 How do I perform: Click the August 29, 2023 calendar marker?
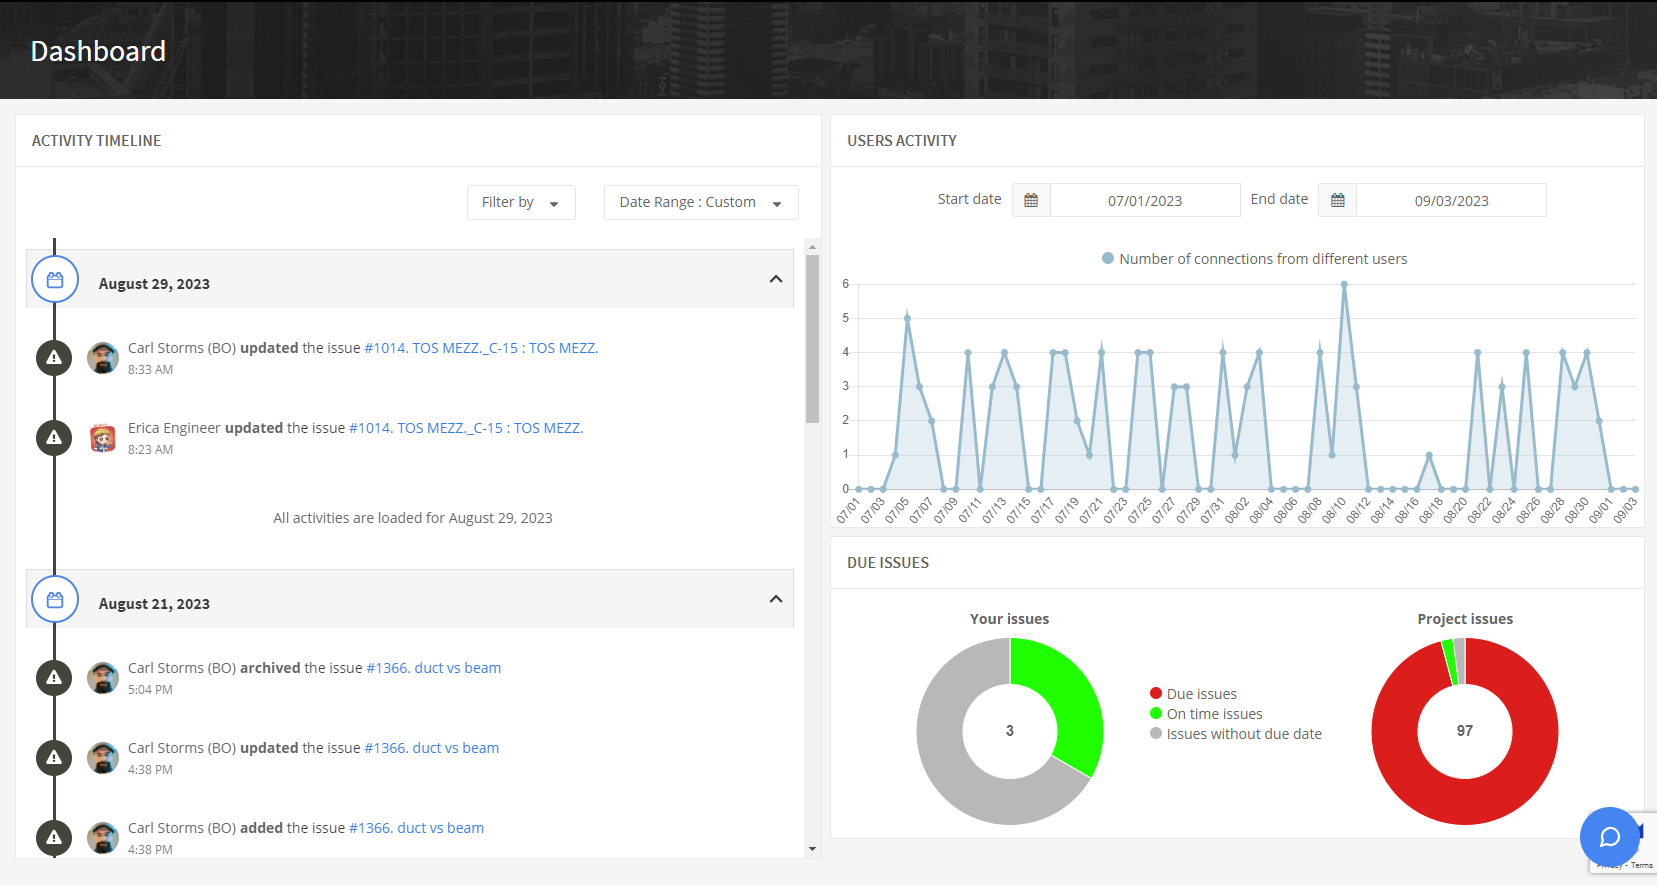coord(55,280)
